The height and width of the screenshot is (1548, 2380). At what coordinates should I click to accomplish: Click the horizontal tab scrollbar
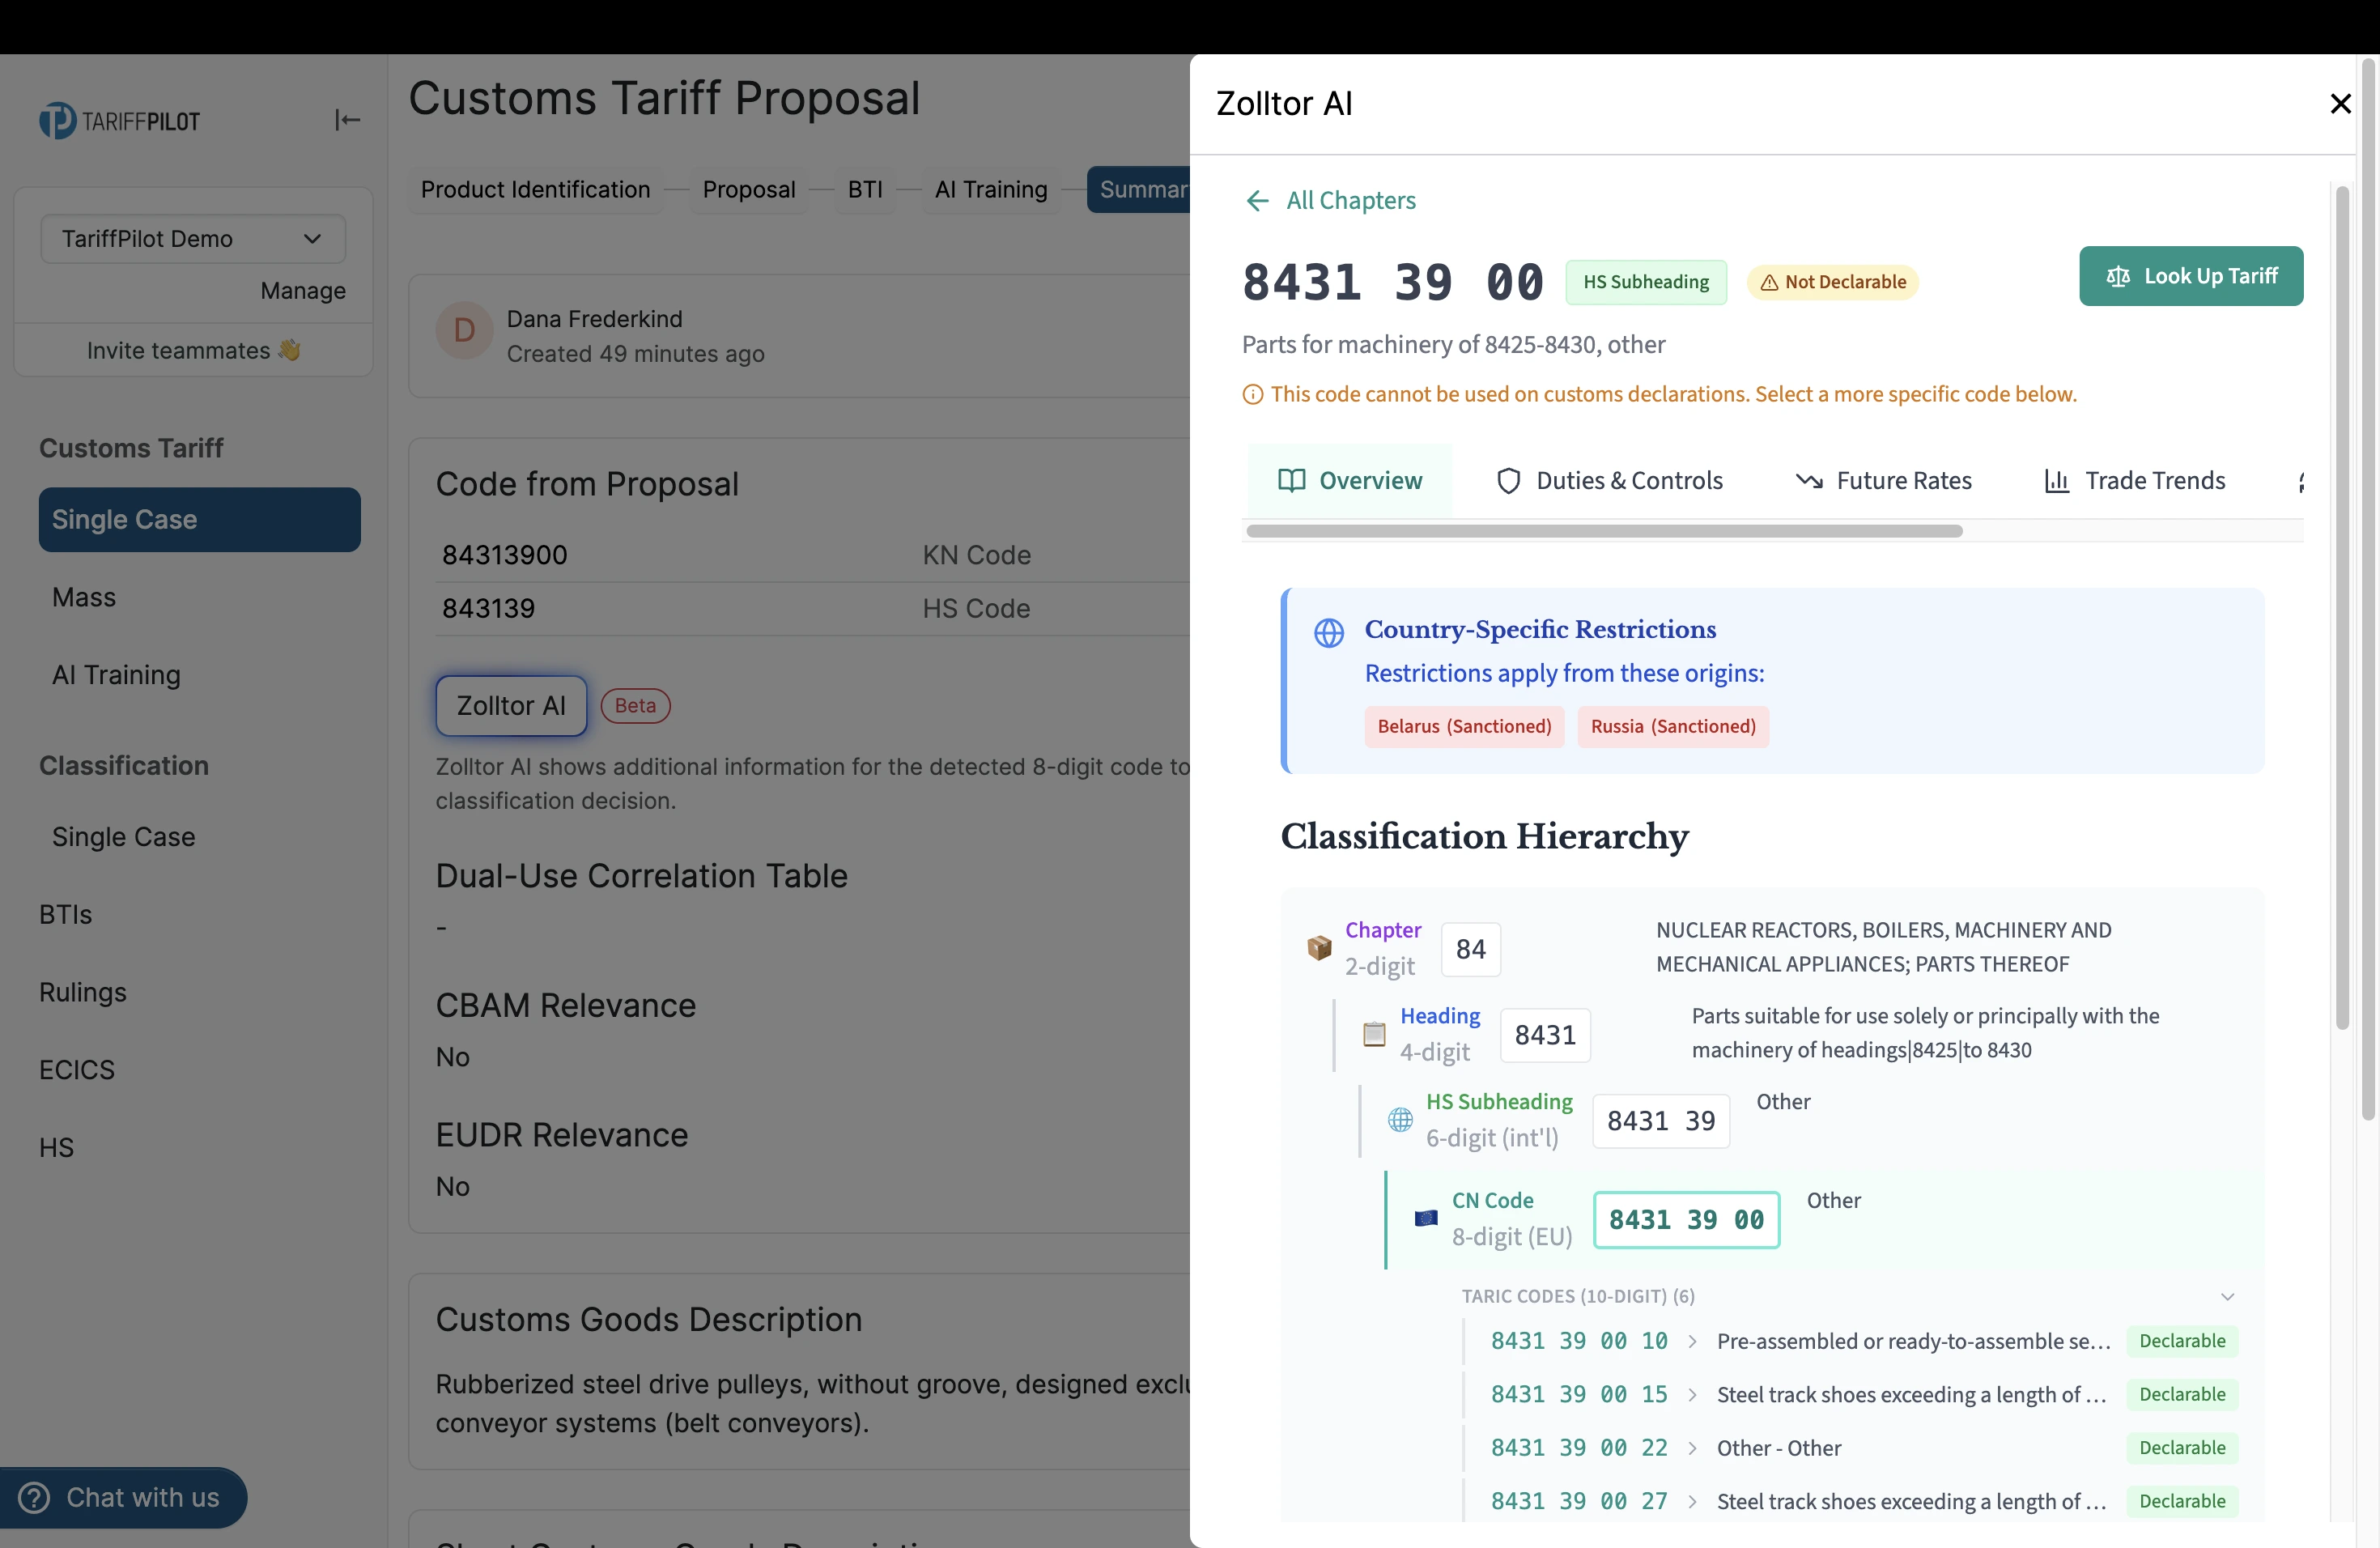coord(1604,531)
